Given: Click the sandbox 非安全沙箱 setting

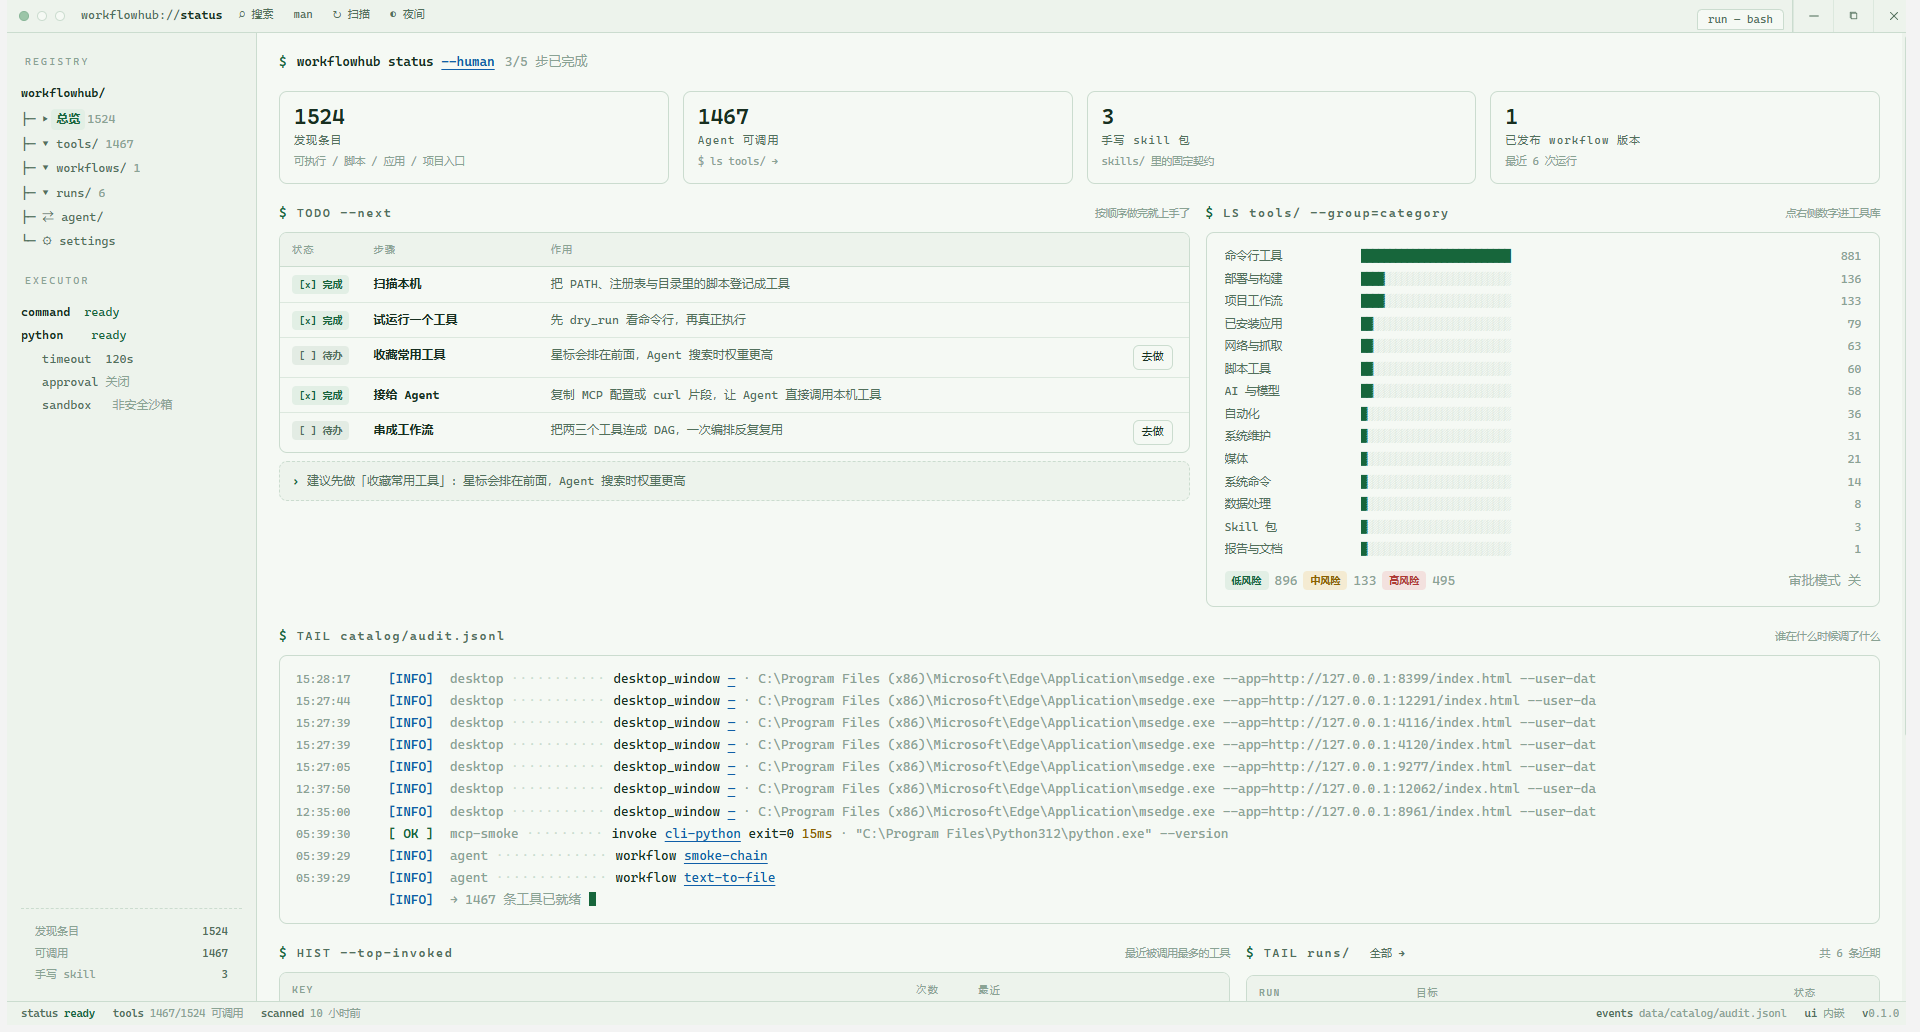Looking at the screenshot, I should (x=107, y=405).
